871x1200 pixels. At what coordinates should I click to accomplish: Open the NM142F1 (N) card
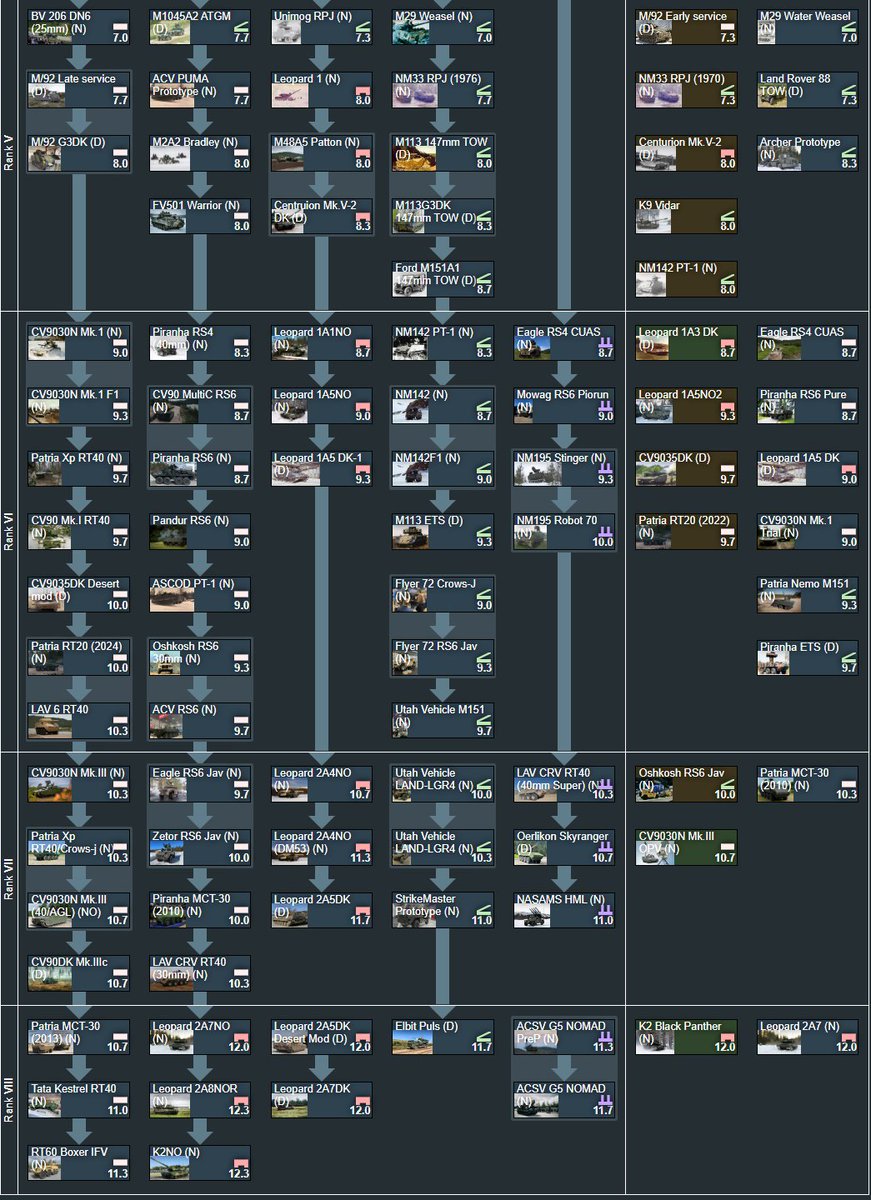click(443, 467)
